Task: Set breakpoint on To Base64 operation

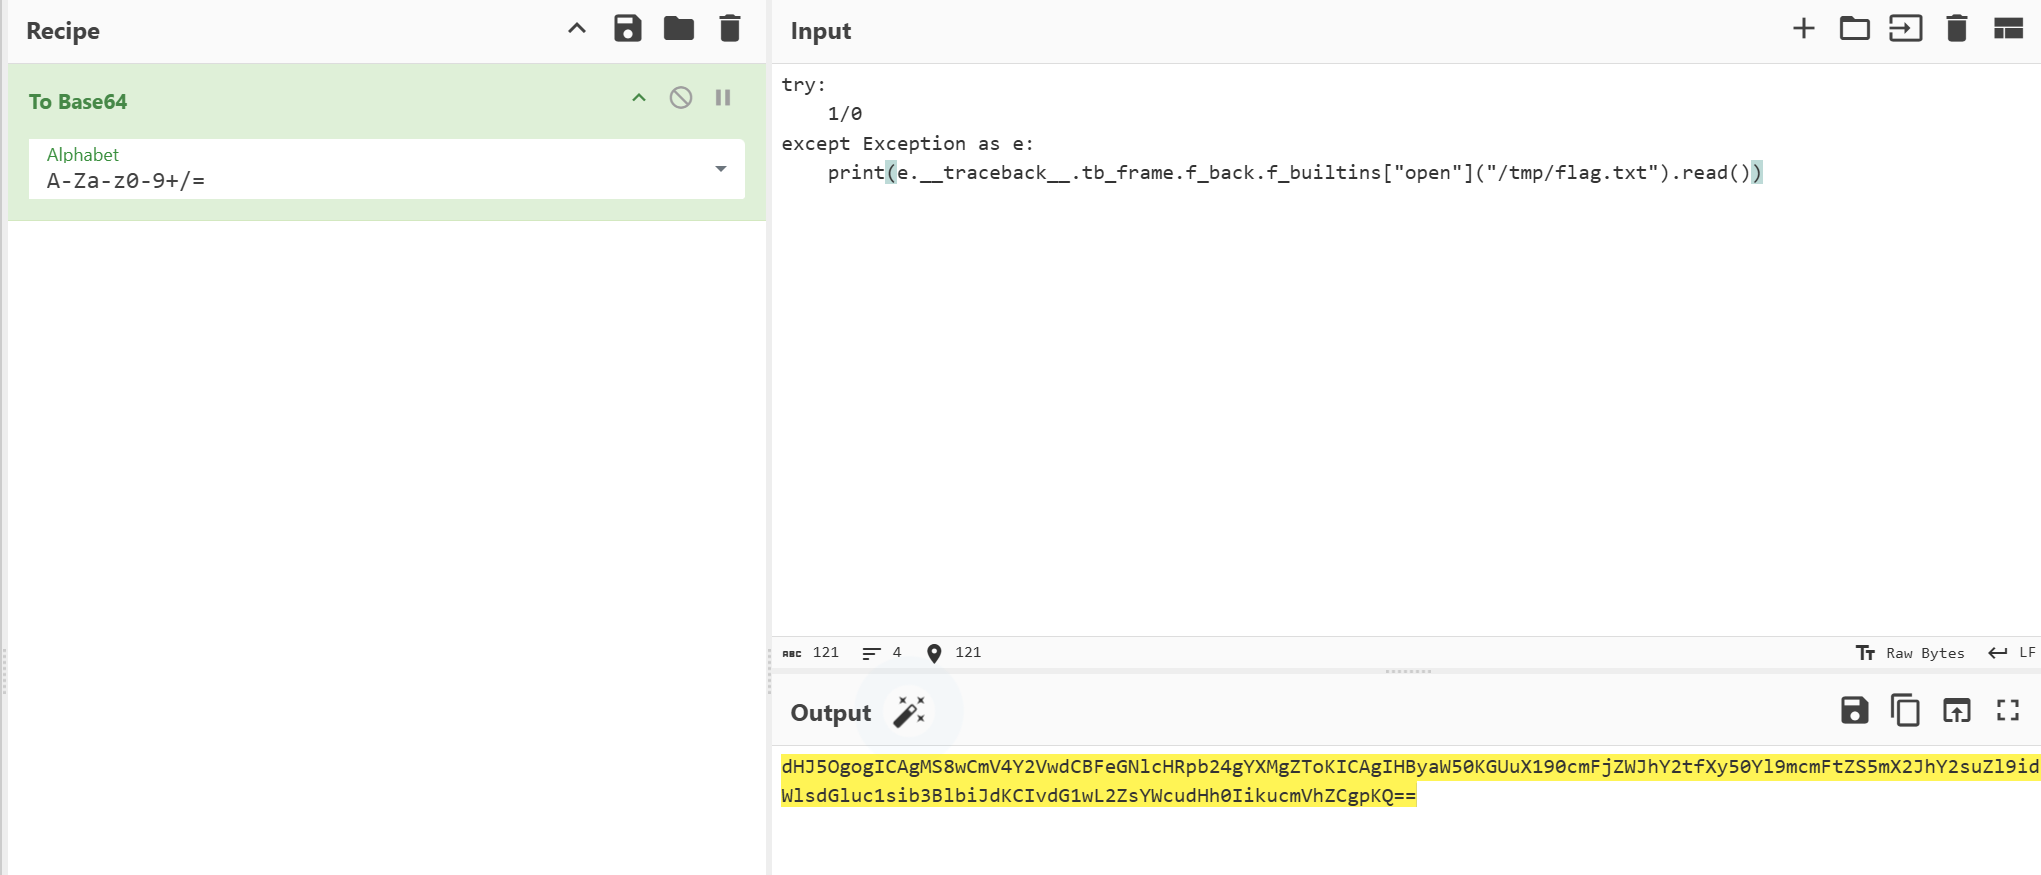Action: pyautogui.click(x=723, y=98)
